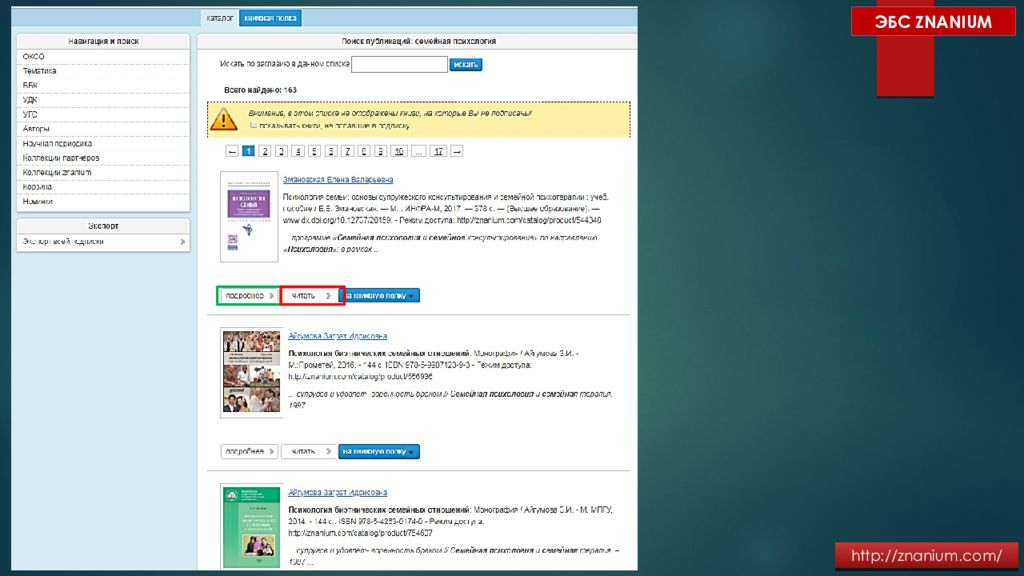Go to page 10 of results
1024x576 pixels.
[399, 152]
